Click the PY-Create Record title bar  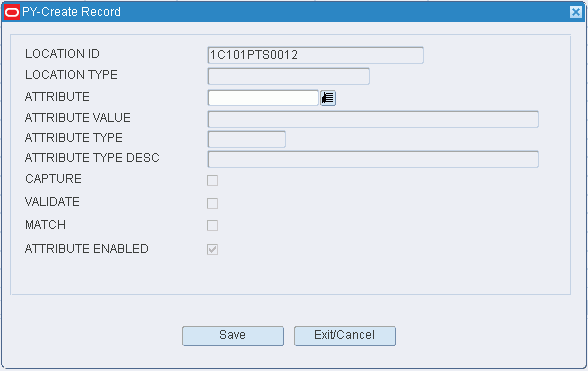point(294,12)
